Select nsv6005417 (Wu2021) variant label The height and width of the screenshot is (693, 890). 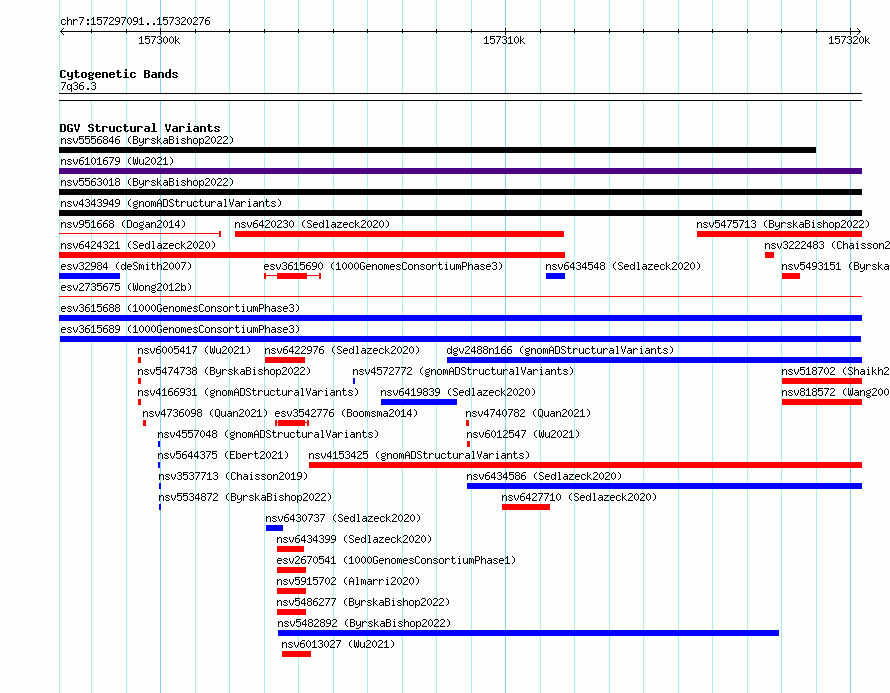[x=194, y=350]
